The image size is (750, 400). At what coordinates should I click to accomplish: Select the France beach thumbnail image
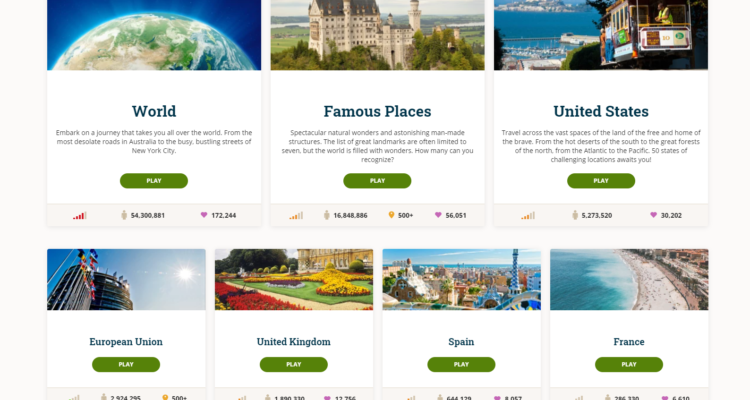(629, 279)
